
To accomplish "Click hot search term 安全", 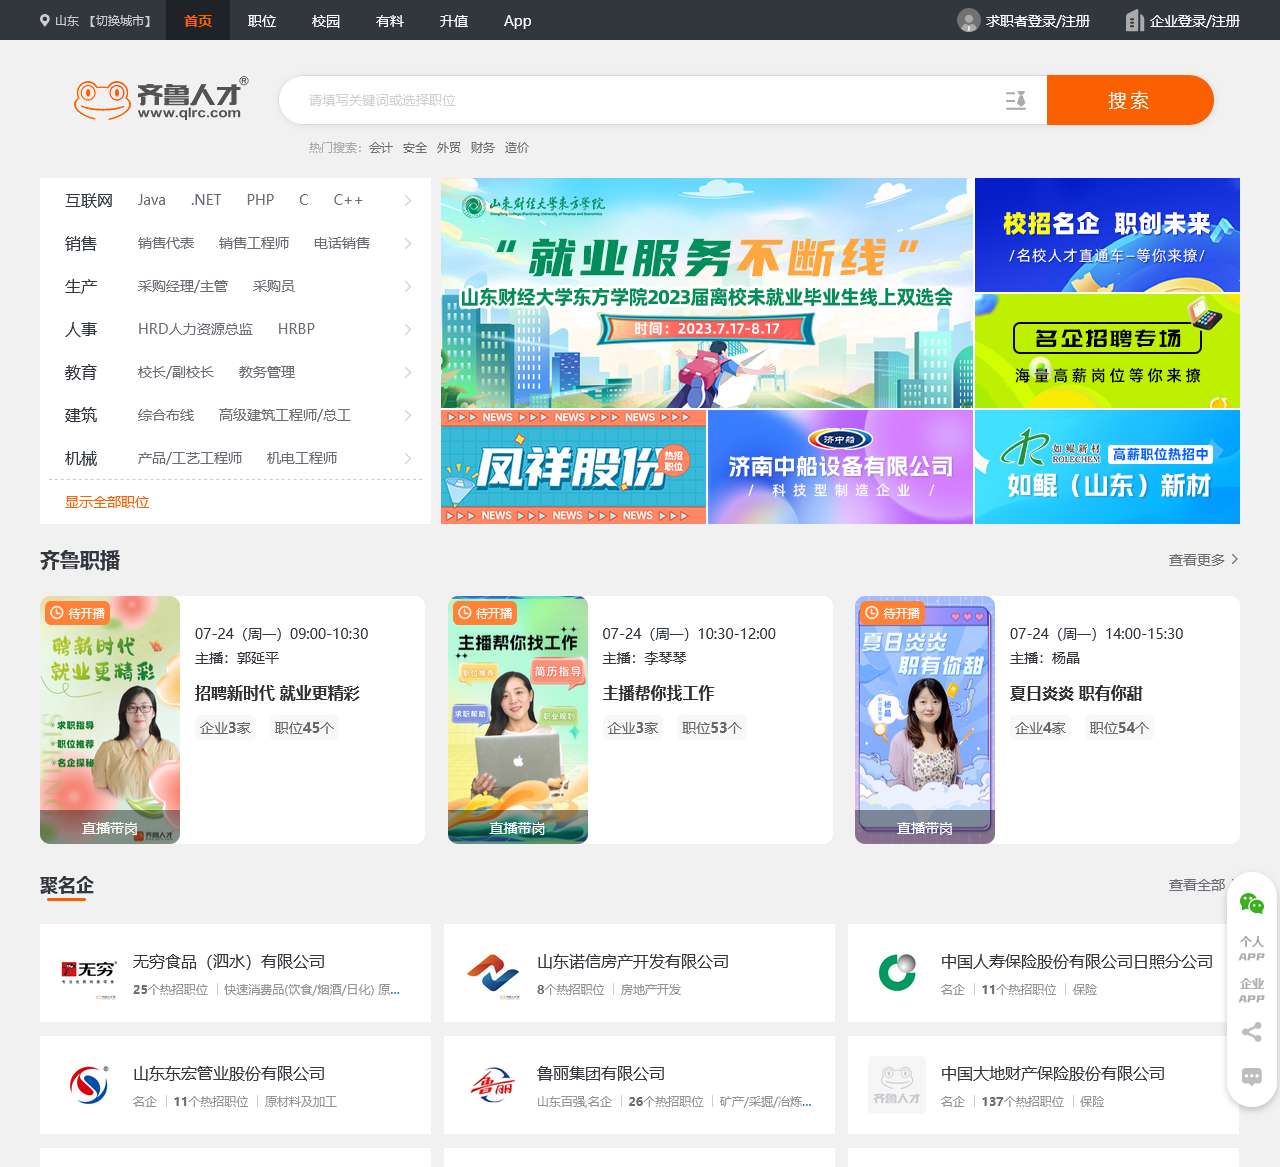I will pos(415,148).
